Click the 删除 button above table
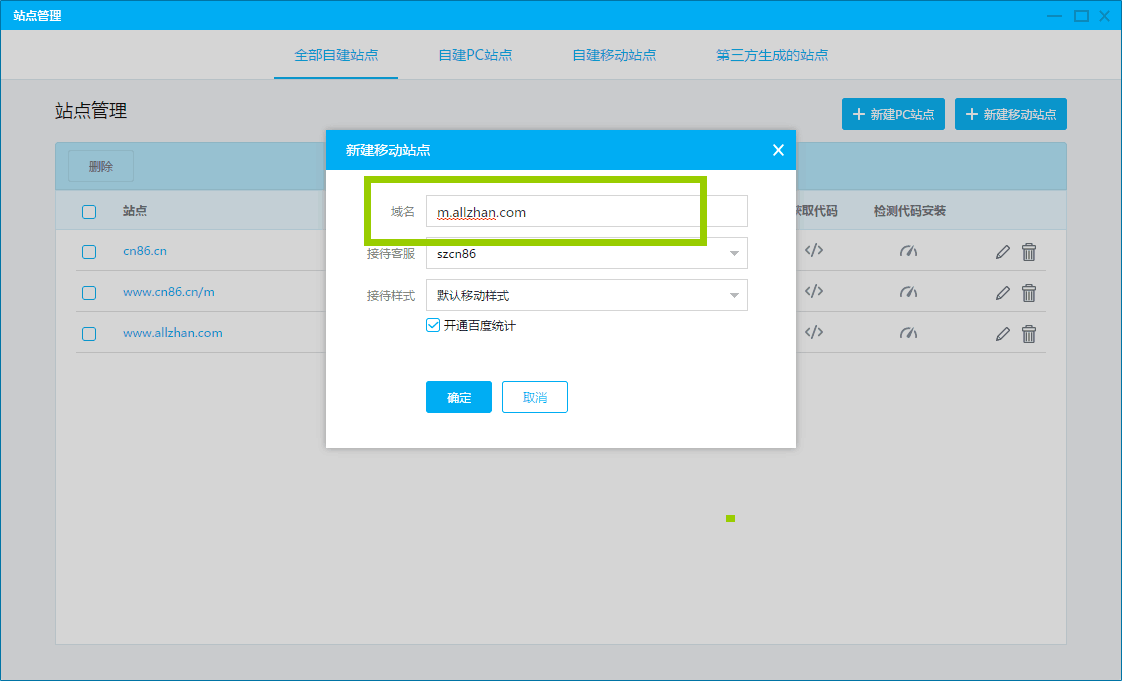The width and height of the screenshot is (1122, 681). coord(101,166)
